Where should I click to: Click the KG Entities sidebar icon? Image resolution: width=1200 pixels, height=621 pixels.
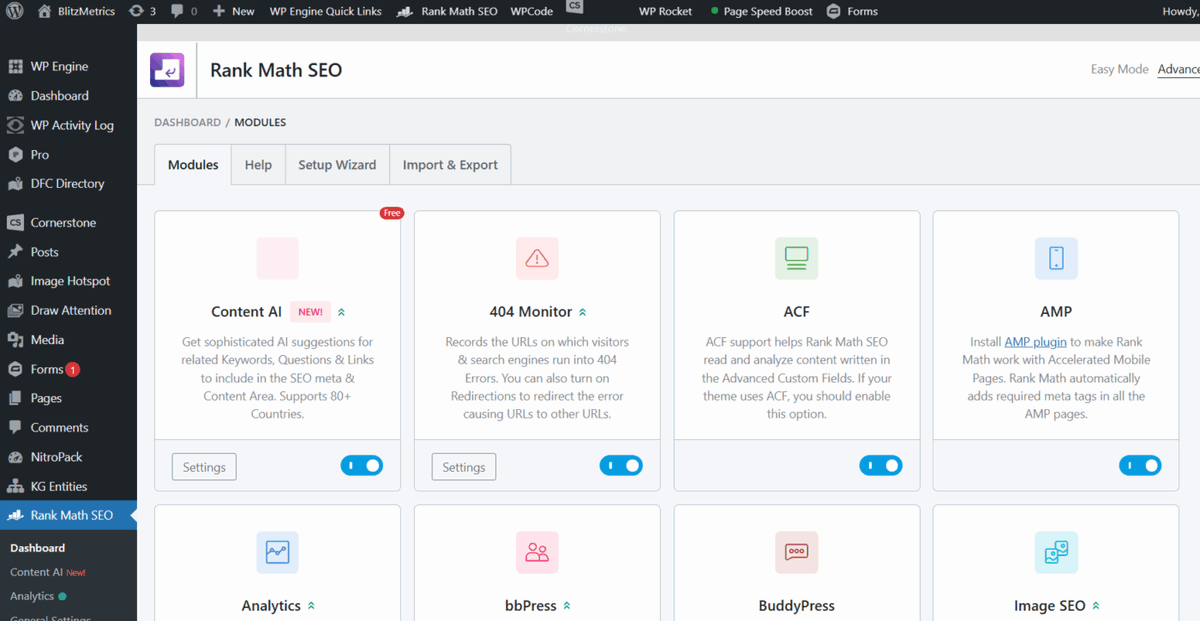pos(15,486)
